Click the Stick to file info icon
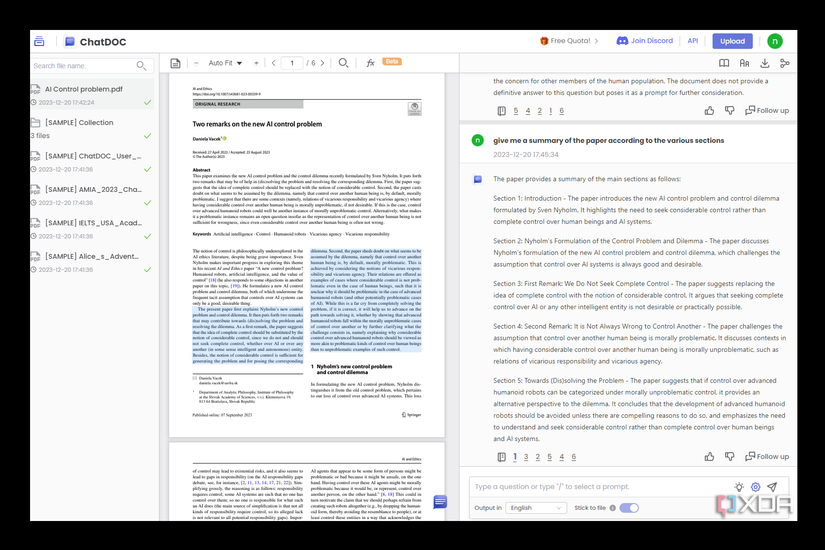Viewport: 825px width, 550px height. coord(612,508)
